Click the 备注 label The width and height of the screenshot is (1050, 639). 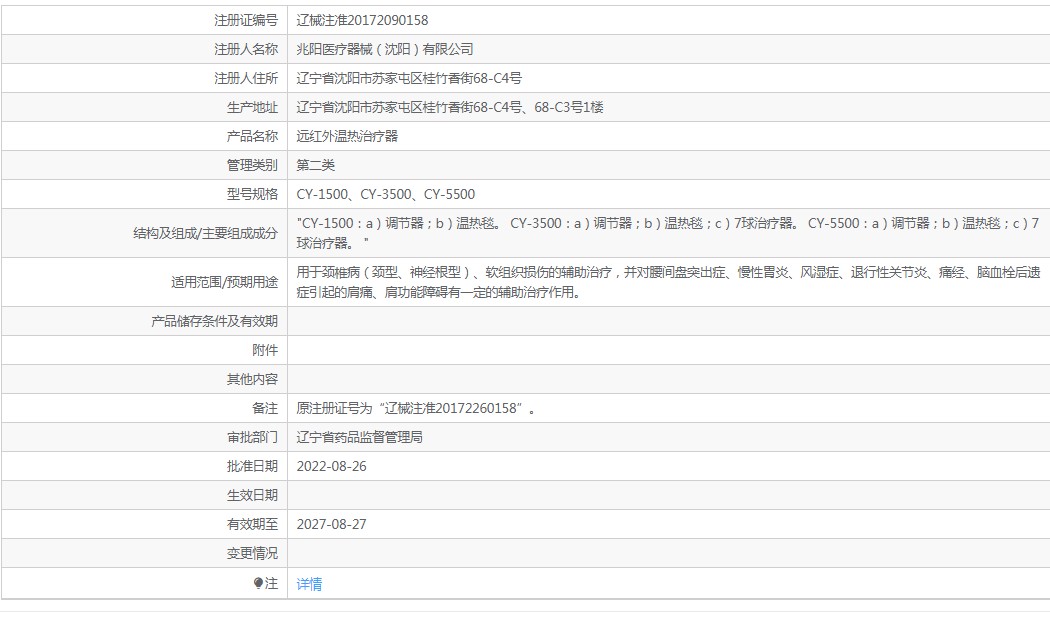coord(265,409)
